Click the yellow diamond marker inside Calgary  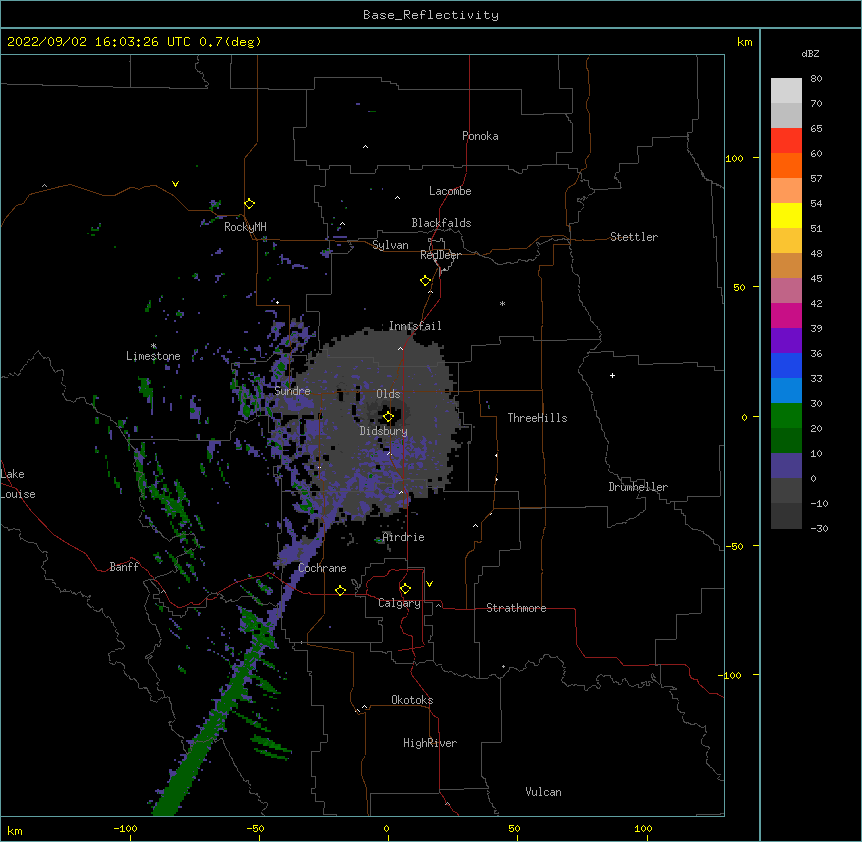pyautogui.click(x=405, y=589)
